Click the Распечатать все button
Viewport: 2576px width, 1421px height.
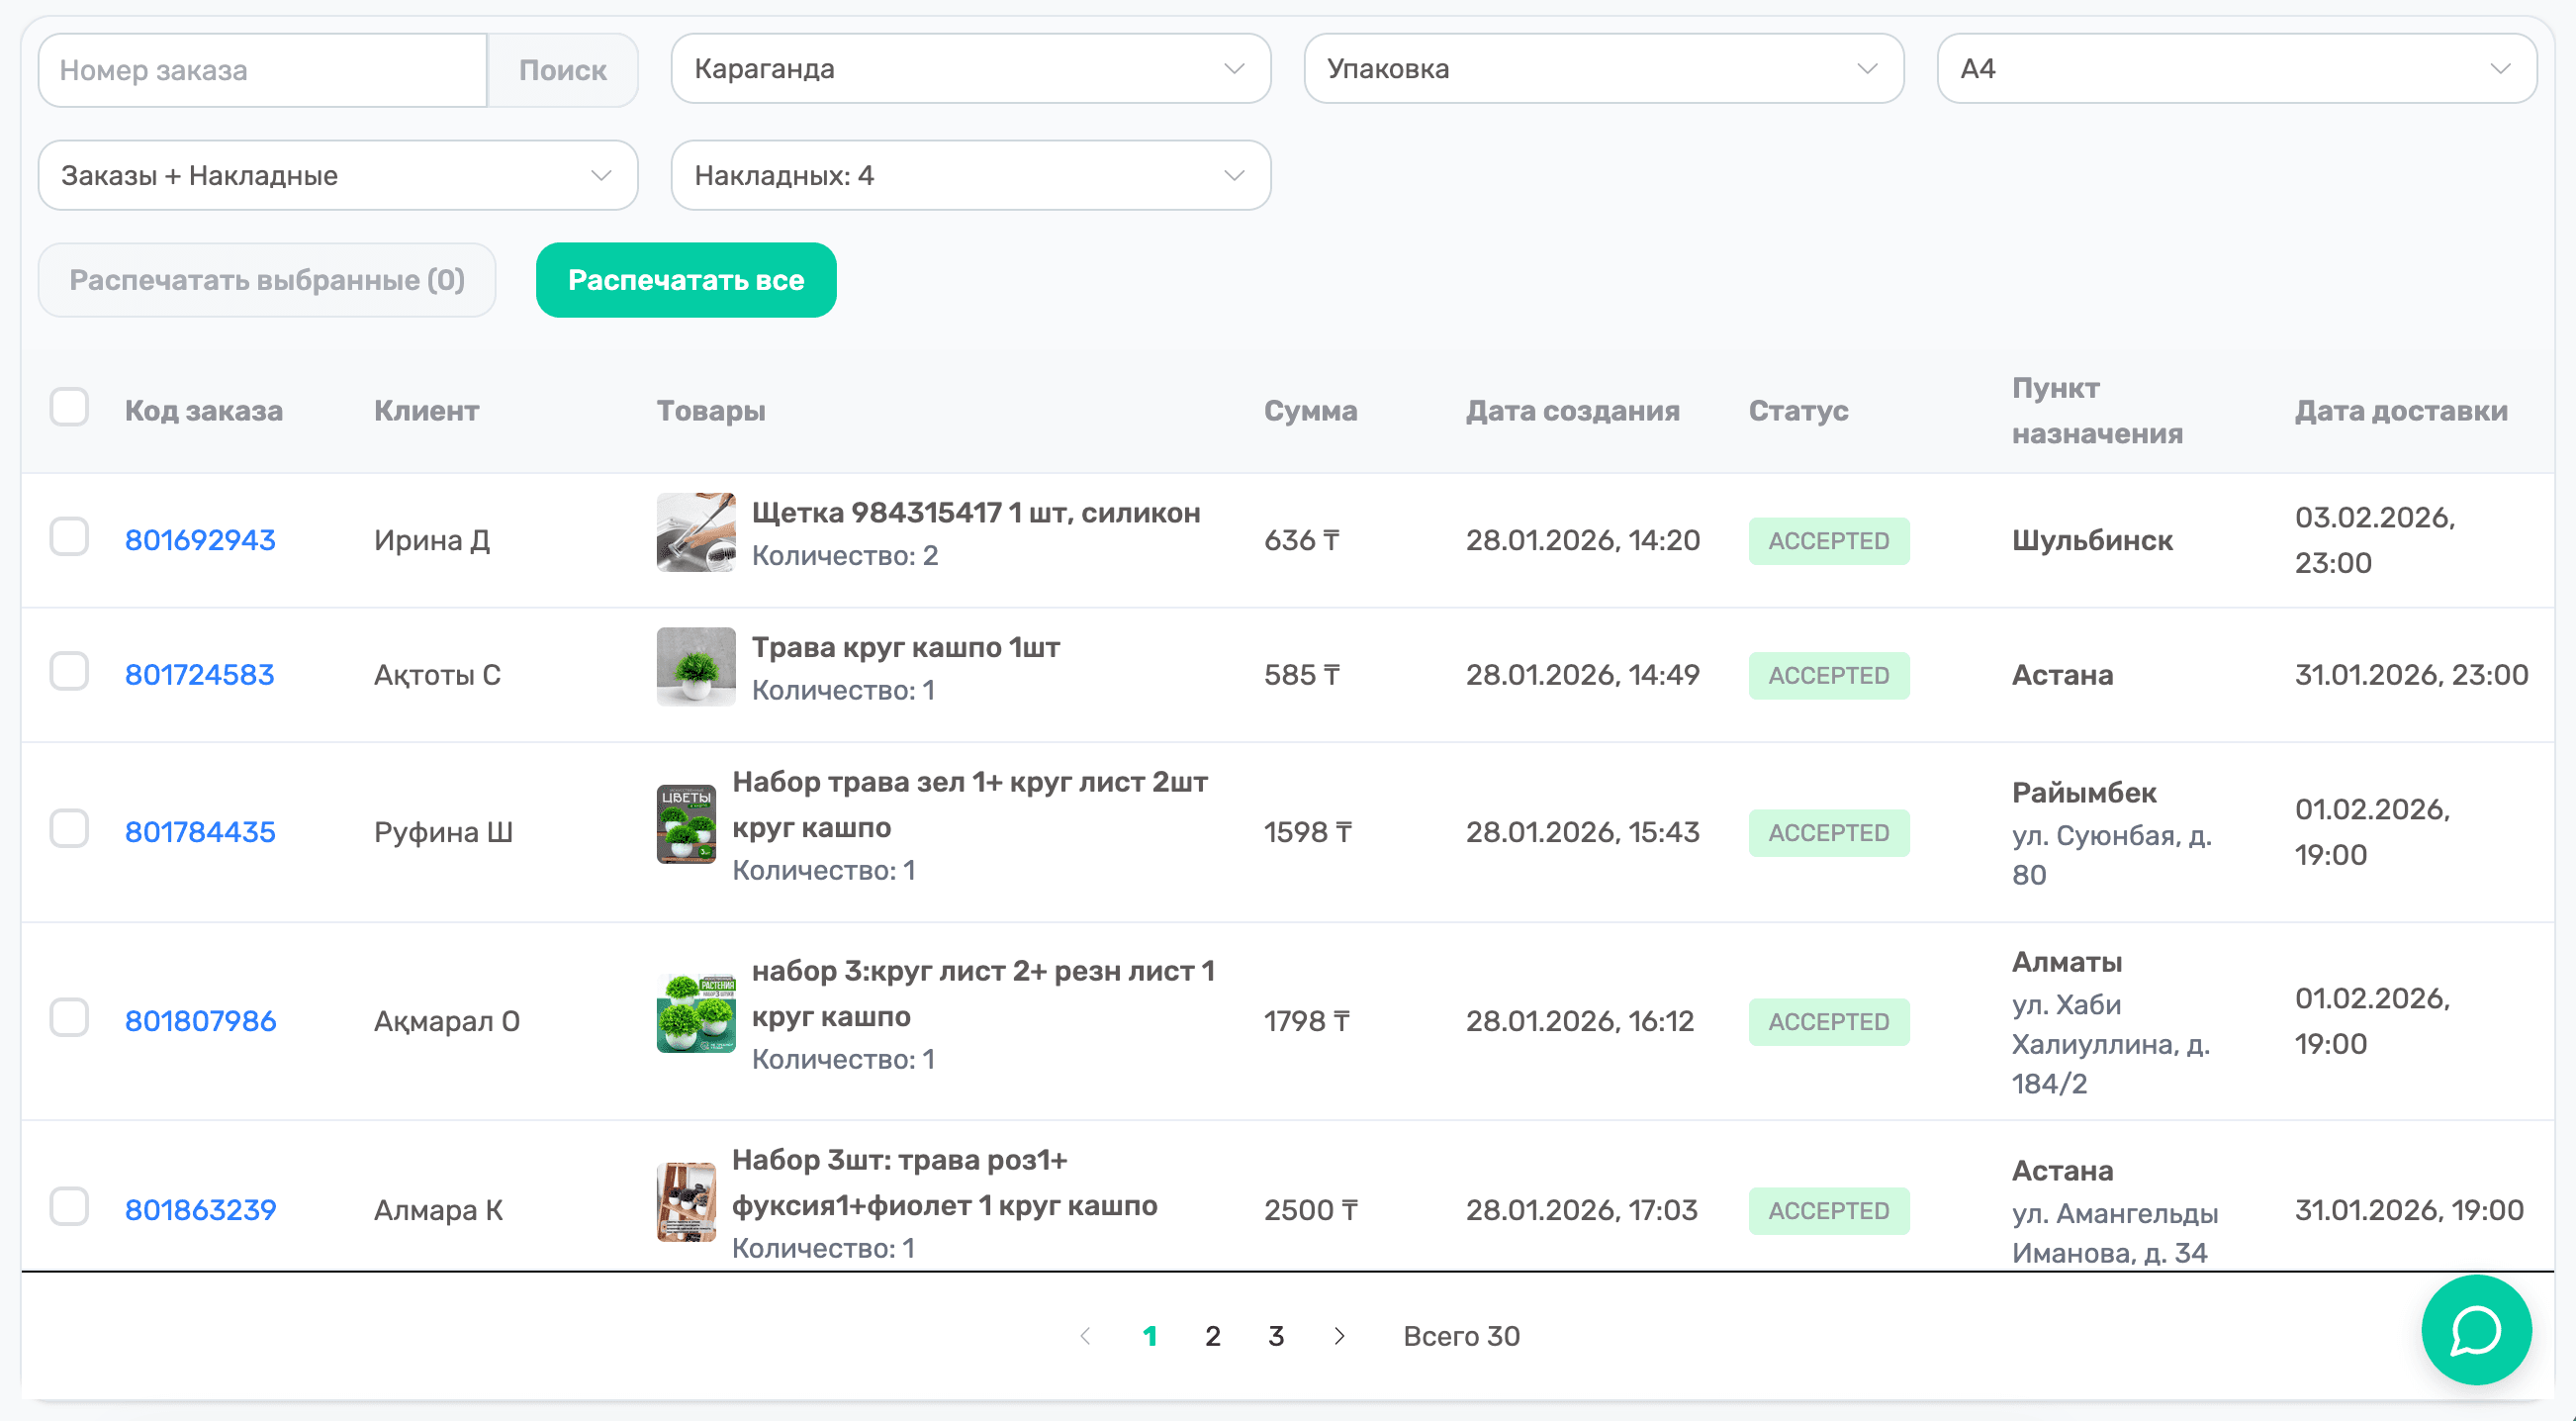[x=685, y=280]
